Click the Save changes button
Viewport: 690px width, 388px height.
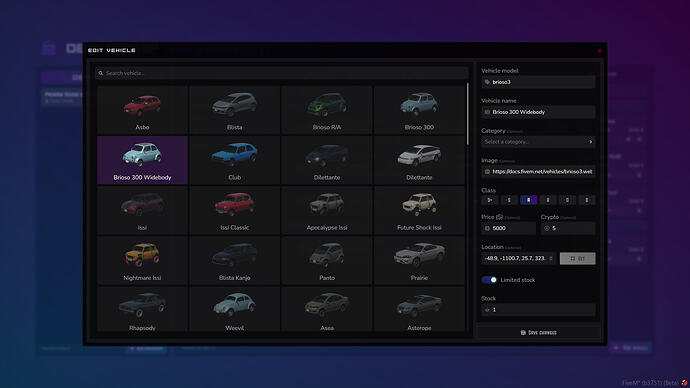coord(539,333)
